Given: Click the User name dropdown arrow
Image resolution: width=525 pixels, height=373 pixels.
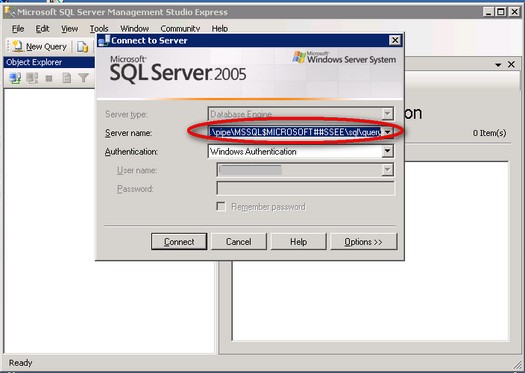Looking at the screenshot, I should tap(387, 170).
